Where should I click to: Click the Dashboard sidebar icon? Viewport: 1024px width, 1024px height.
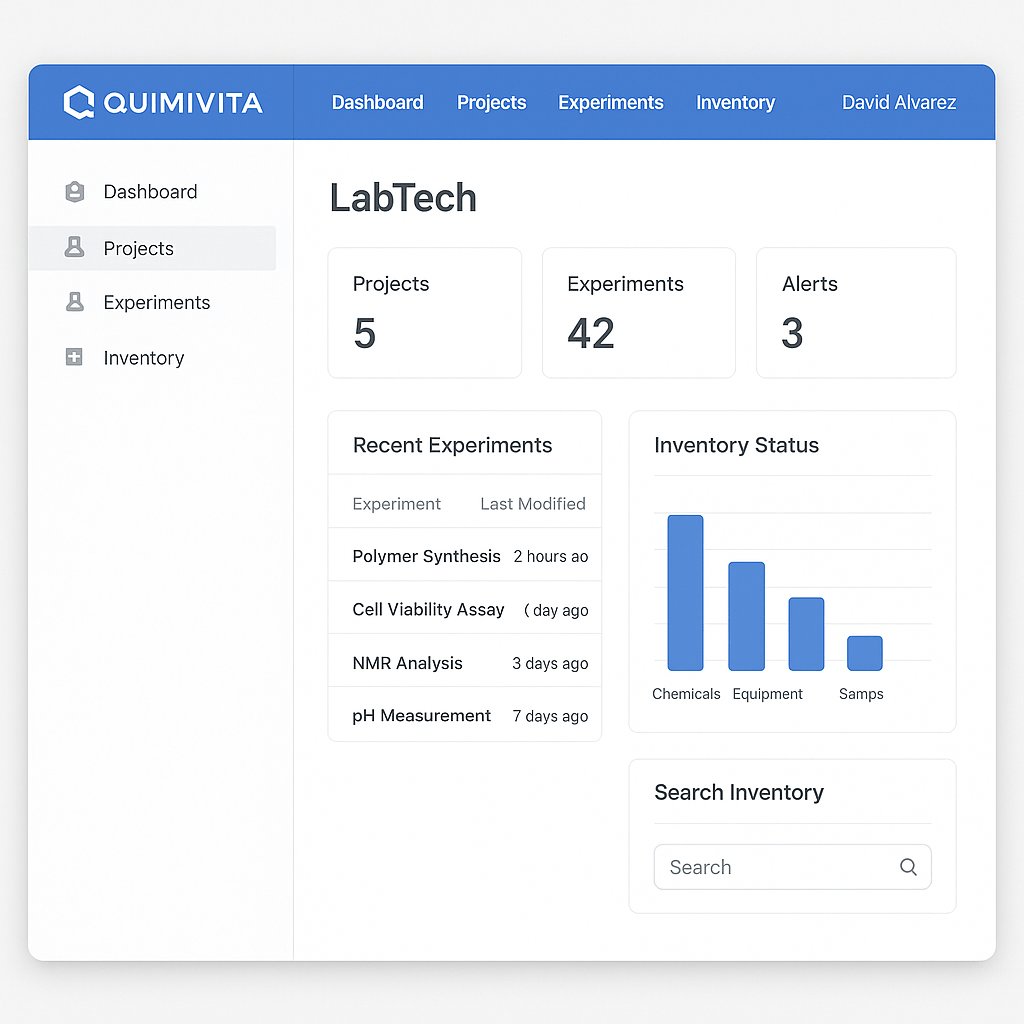pyautogui.click(x=74, y=192)
